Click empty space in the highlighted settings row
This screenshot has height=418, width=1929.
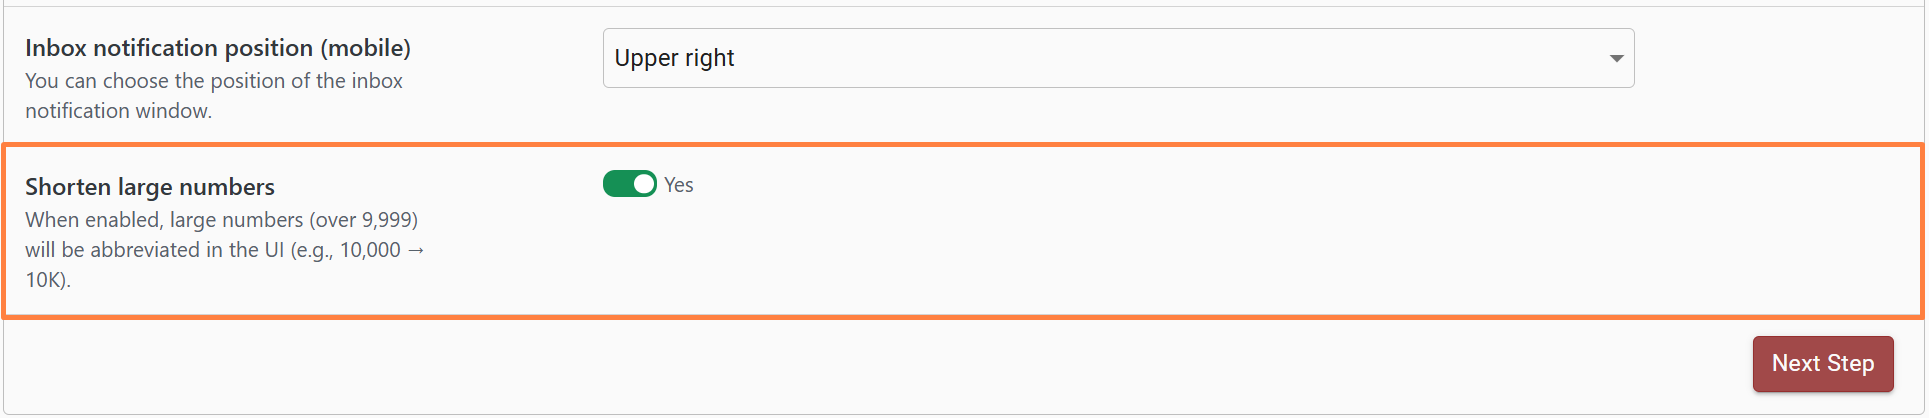(x=1200, y=240)
